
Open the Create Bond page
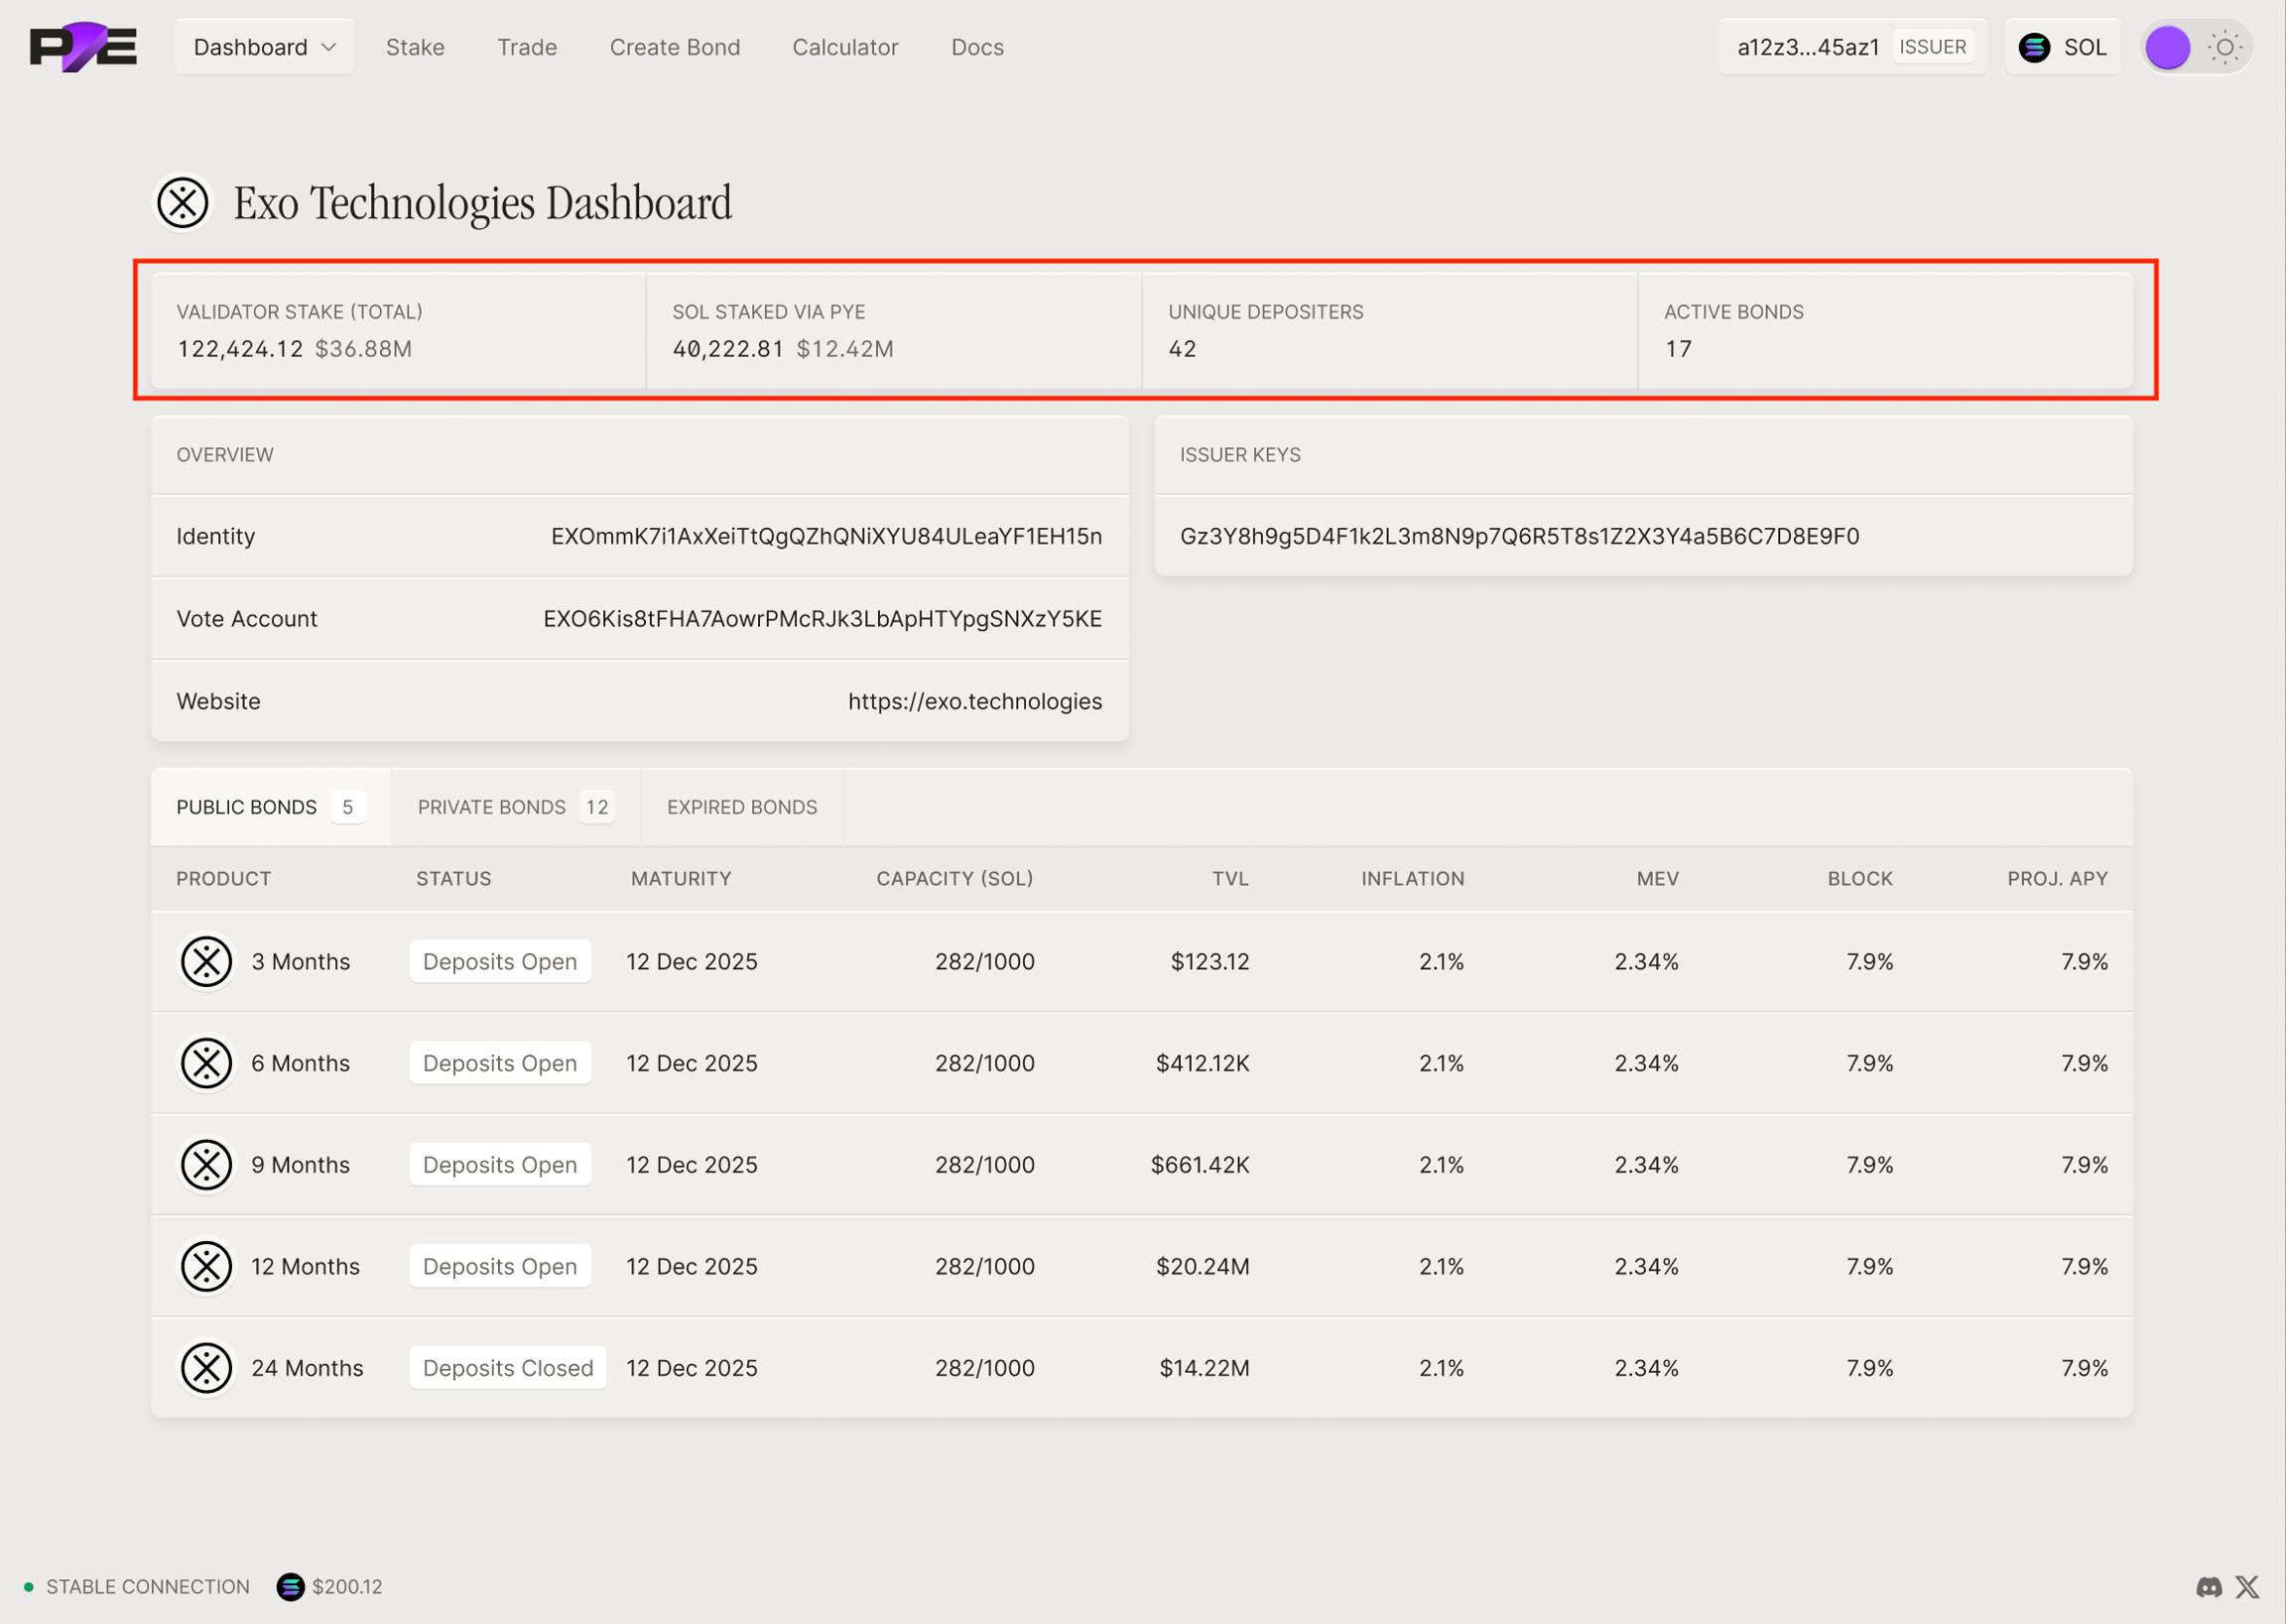(x=675, y=47)
